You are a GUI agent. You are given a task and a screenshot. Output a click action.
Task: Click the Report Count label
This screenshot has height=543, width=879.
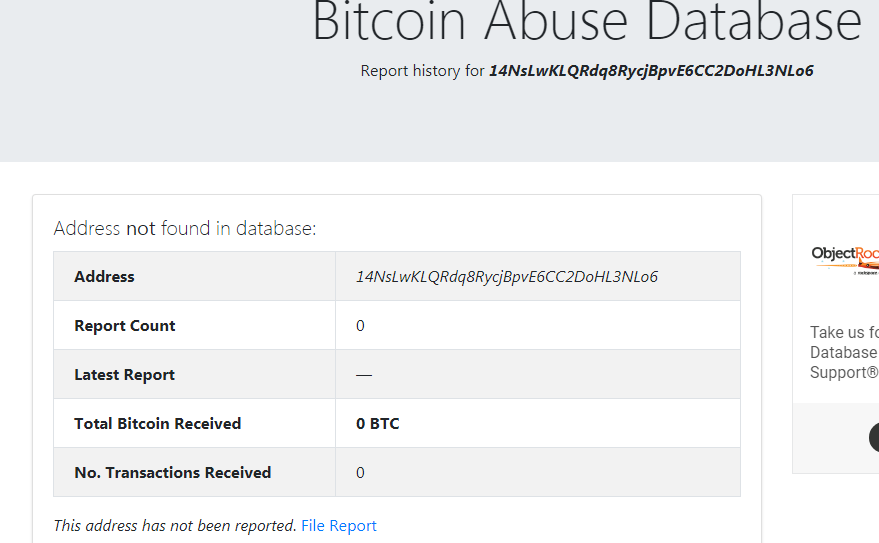tap(124, 325)
